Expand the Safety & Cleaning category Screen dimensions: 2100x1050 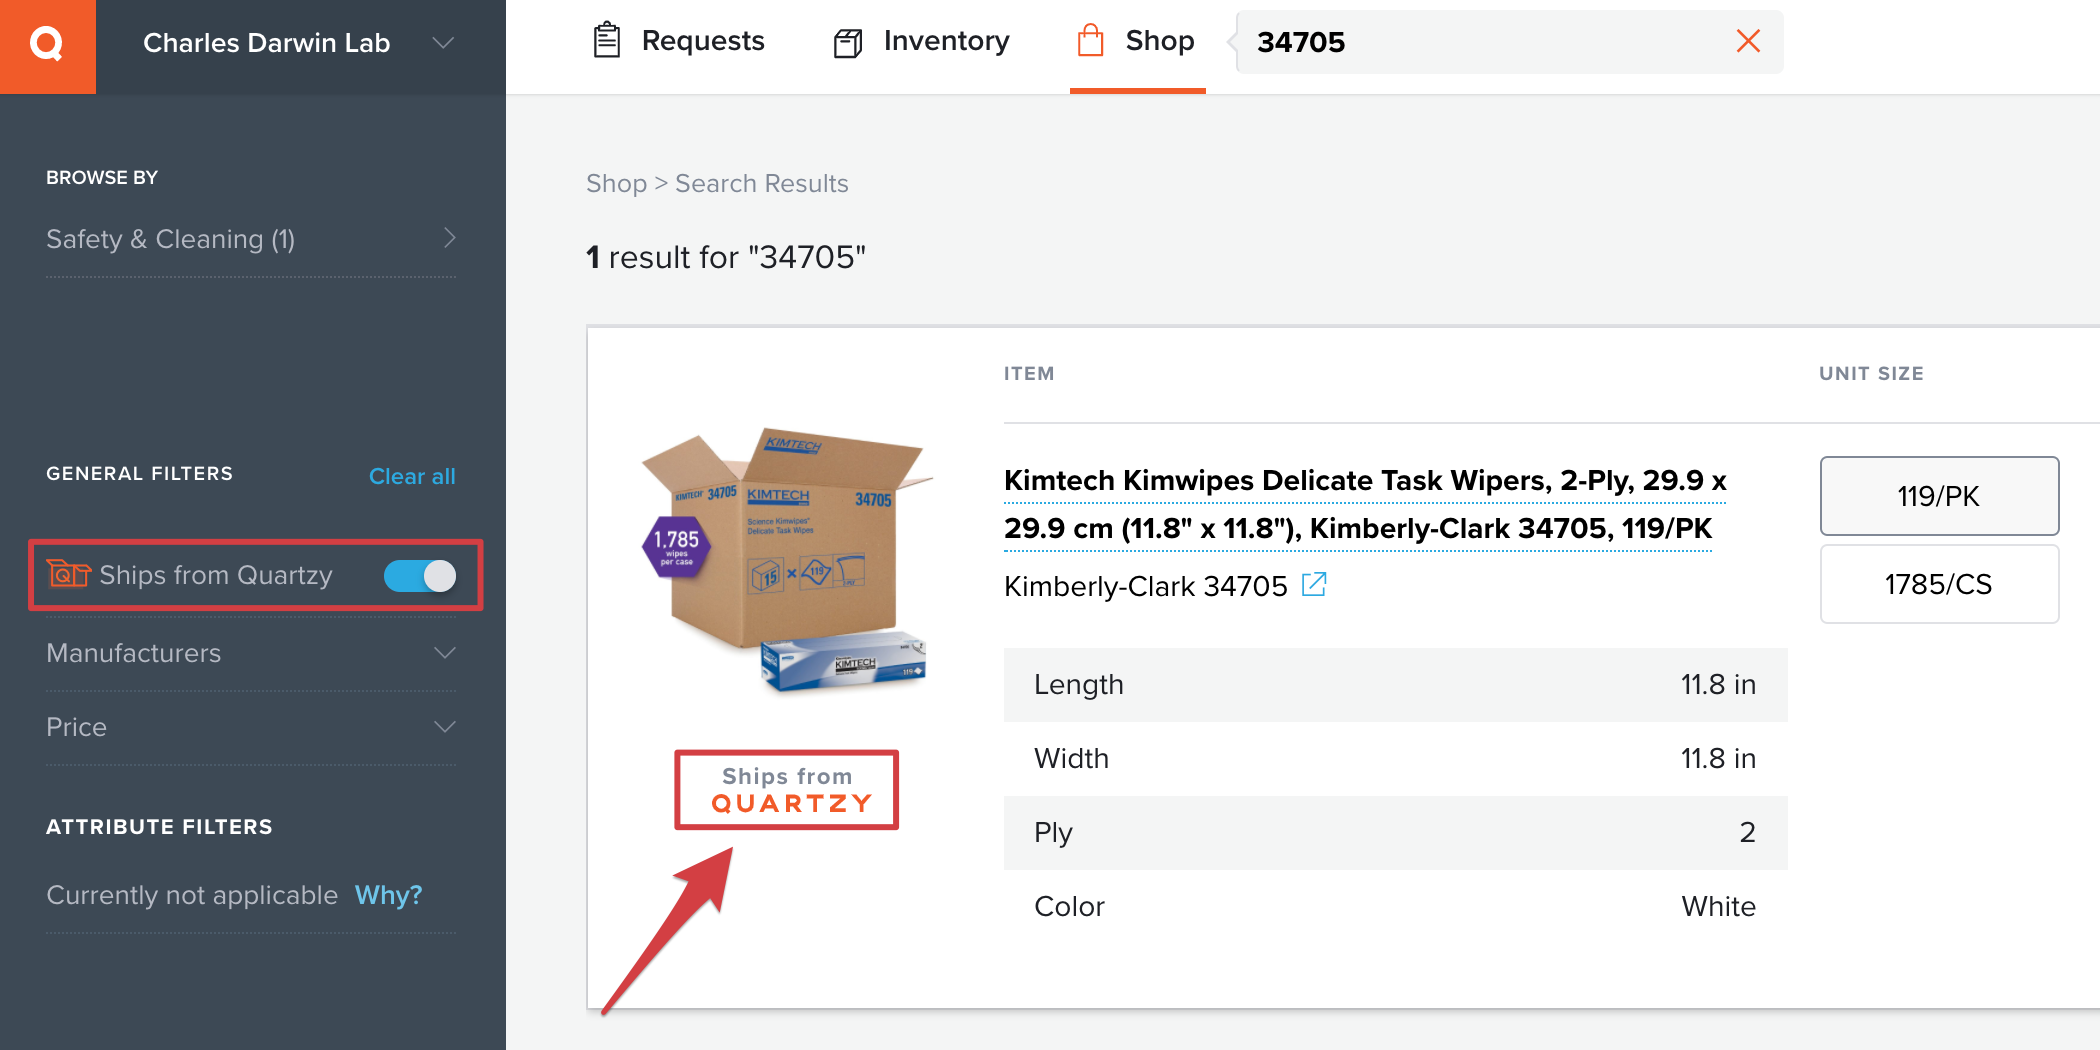tap(251, 239)
